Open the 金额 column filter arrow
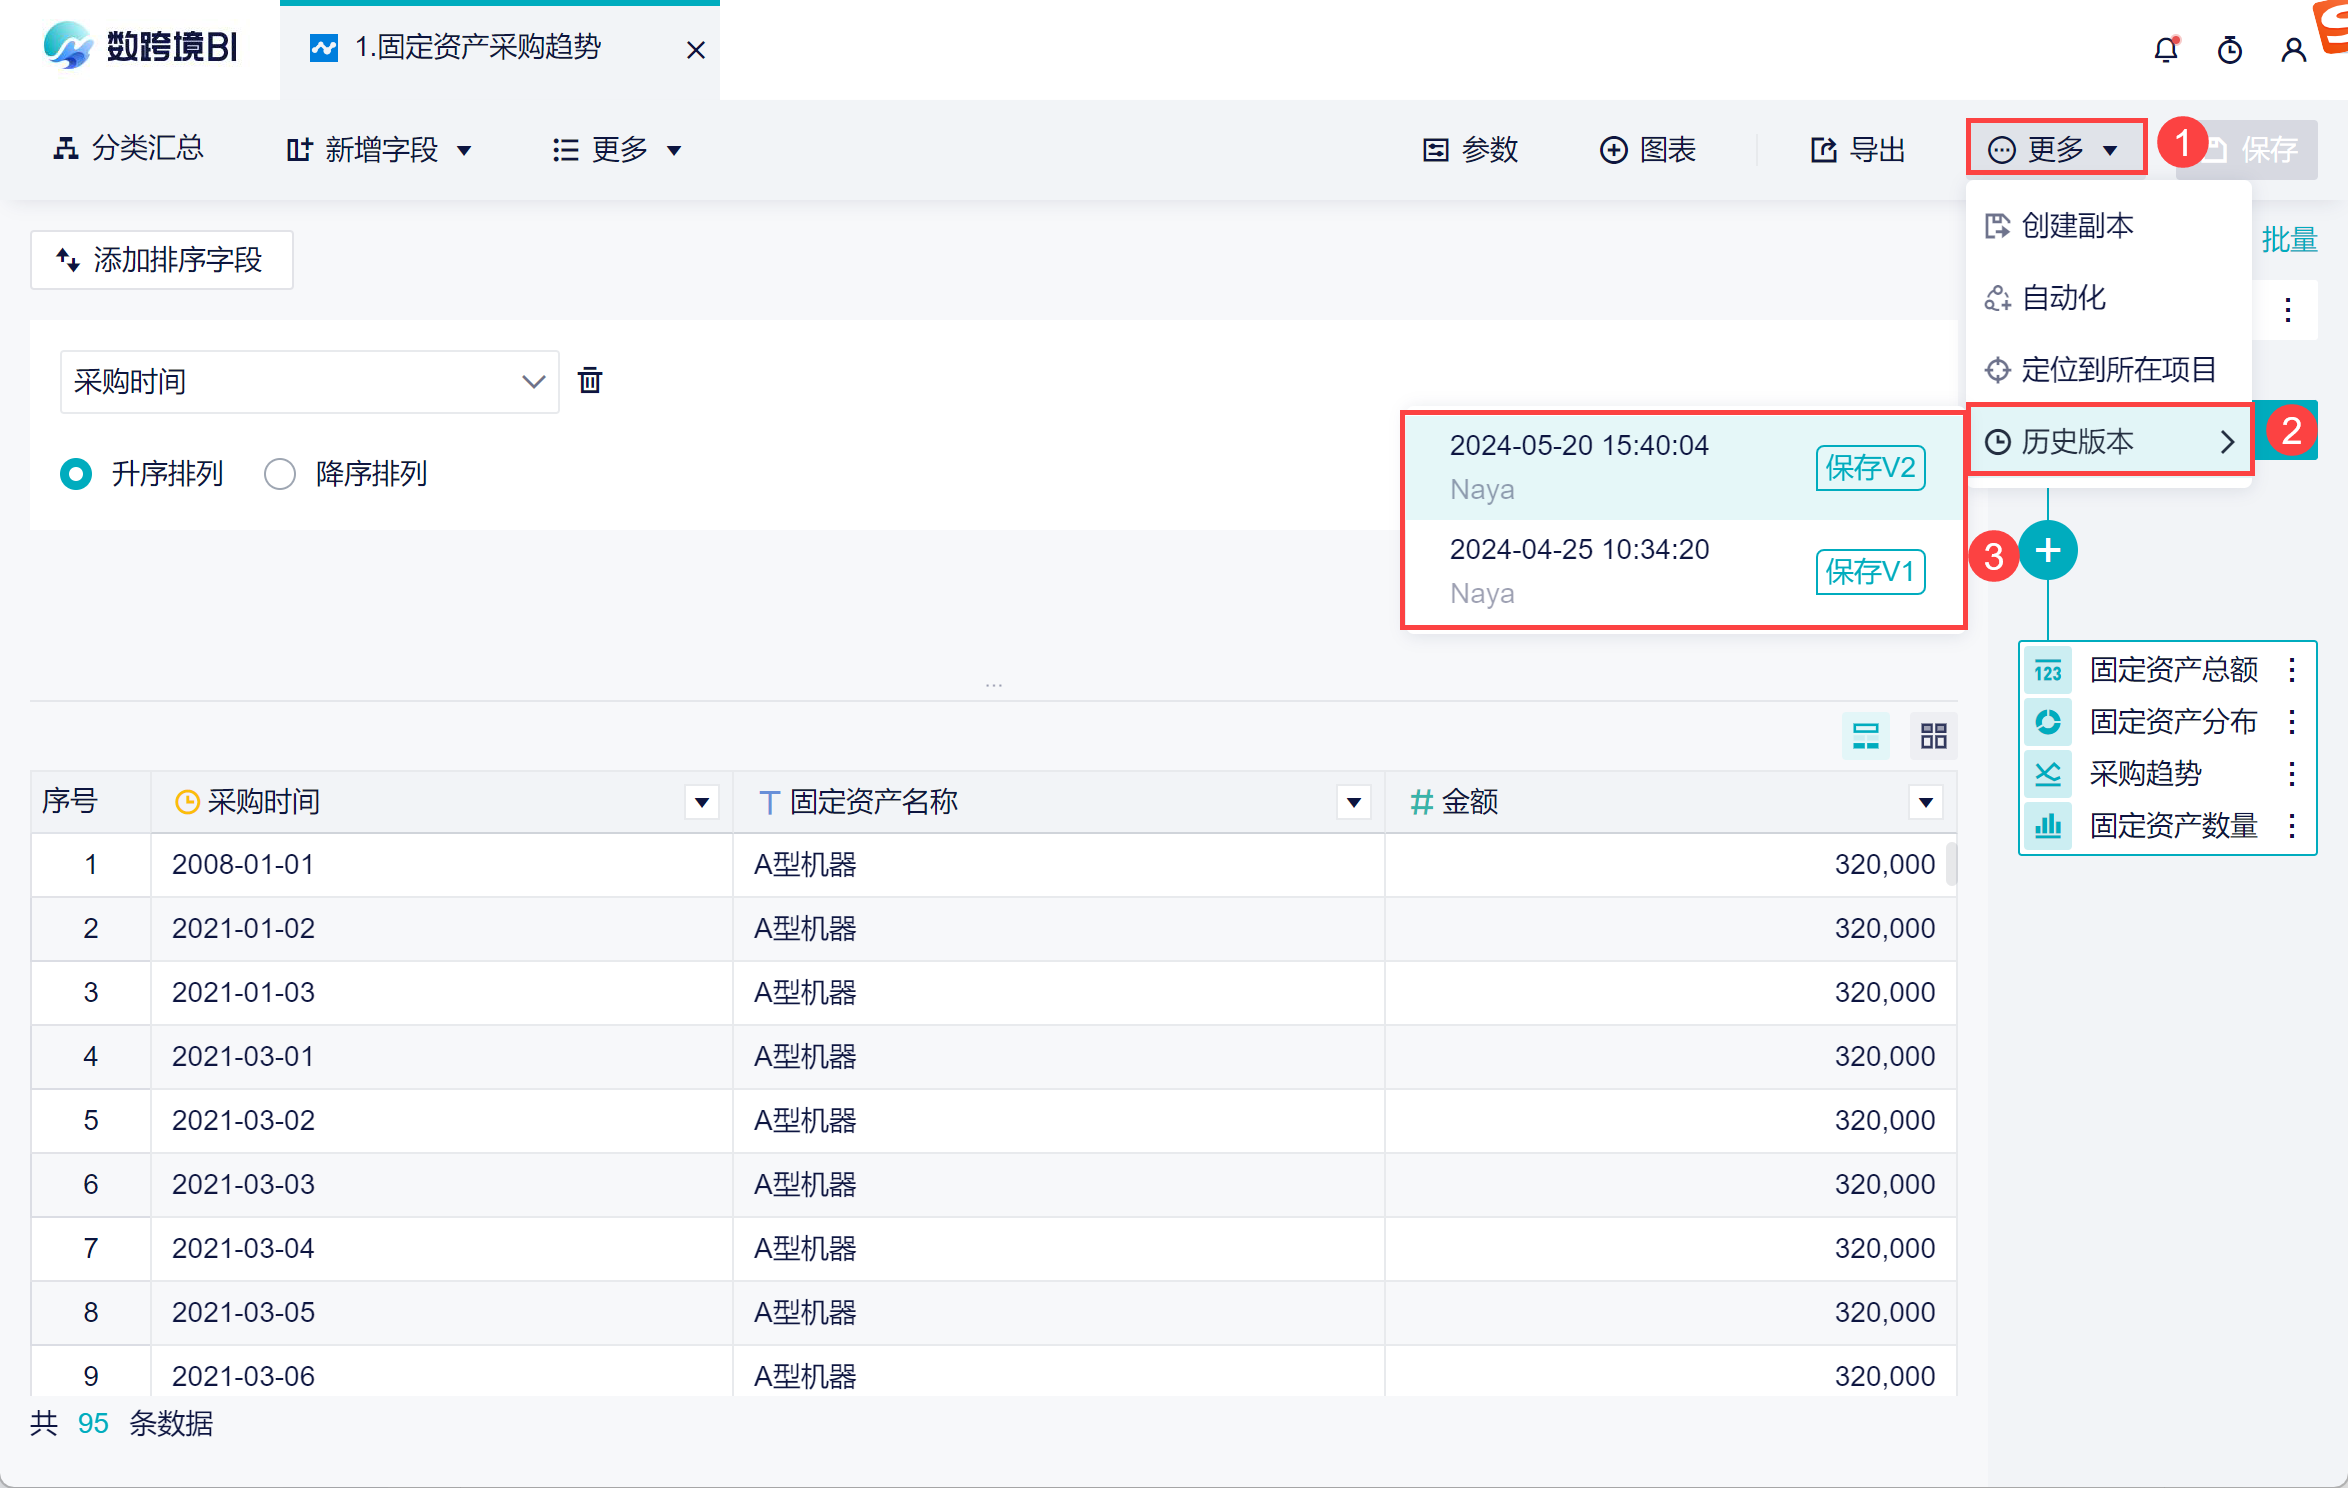The width and height of the screenshot is (2348, 1488). coord(1925,802)
